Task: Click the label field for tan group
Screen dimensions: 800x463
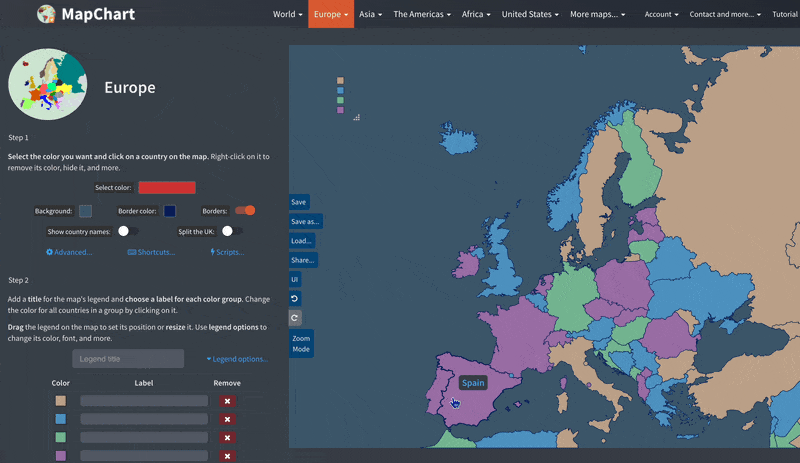Action: (144, 401)
